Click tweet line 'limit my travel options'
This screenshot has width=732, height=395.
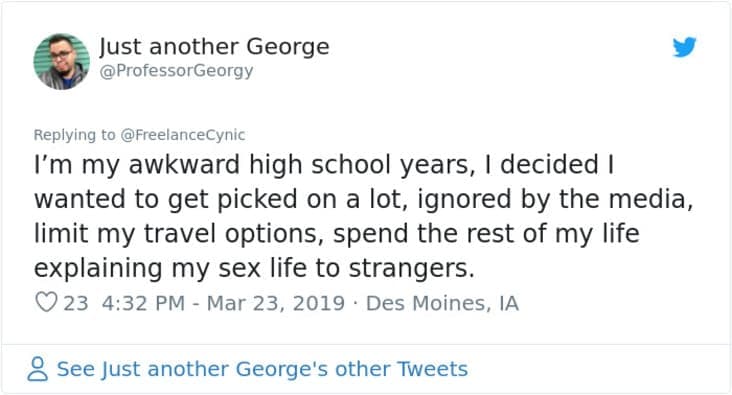pos(337,234)
